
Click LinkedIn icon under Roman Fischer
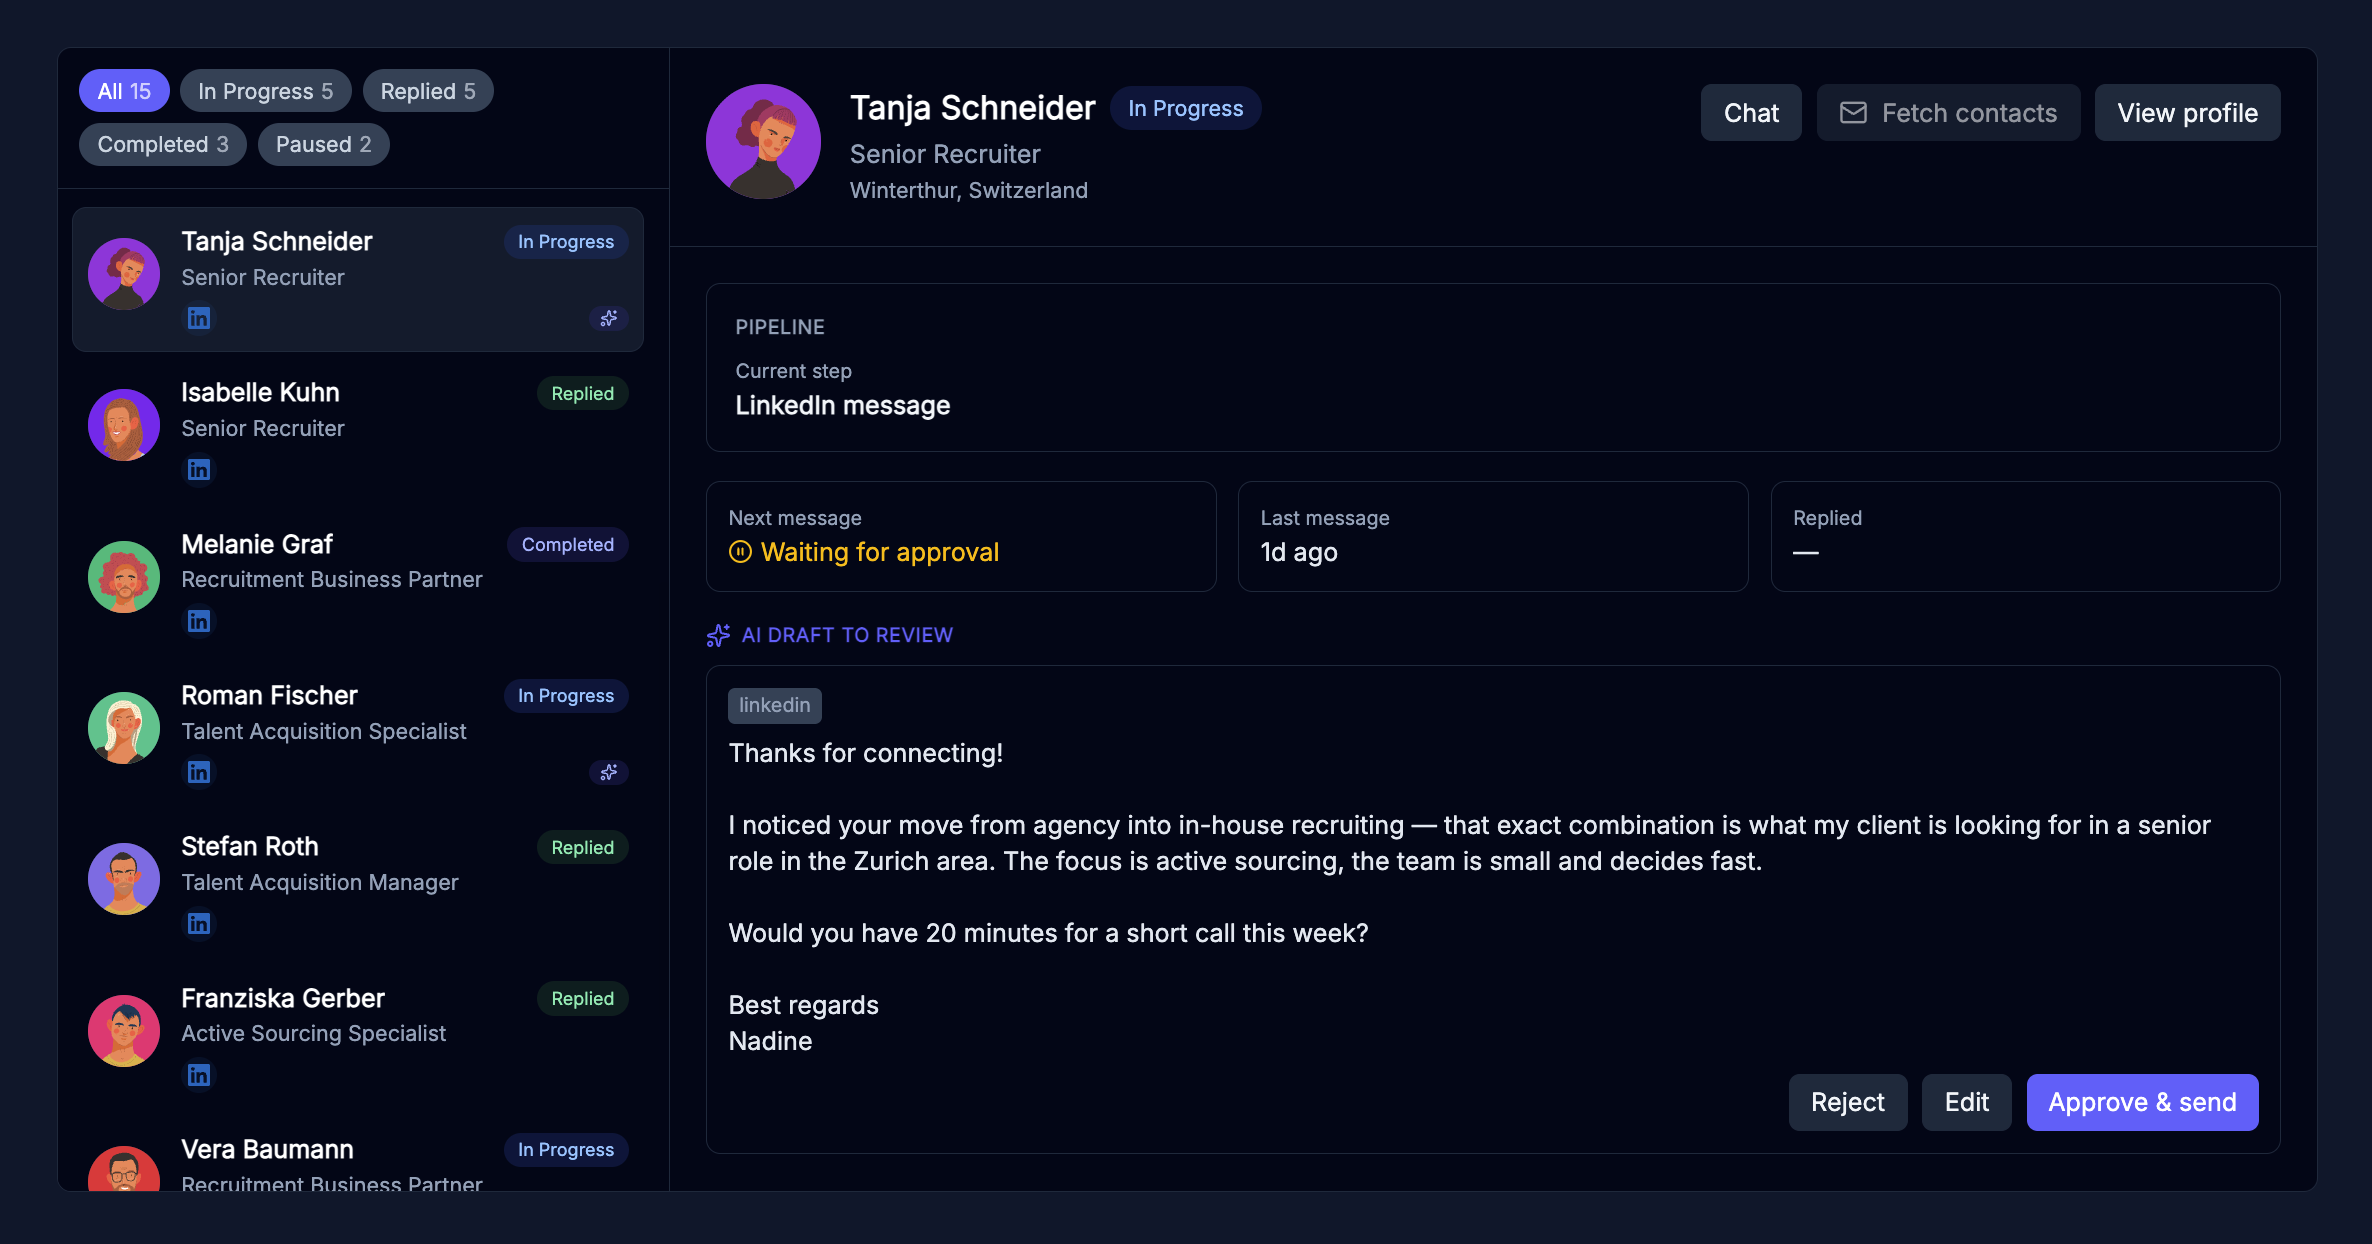199,772
